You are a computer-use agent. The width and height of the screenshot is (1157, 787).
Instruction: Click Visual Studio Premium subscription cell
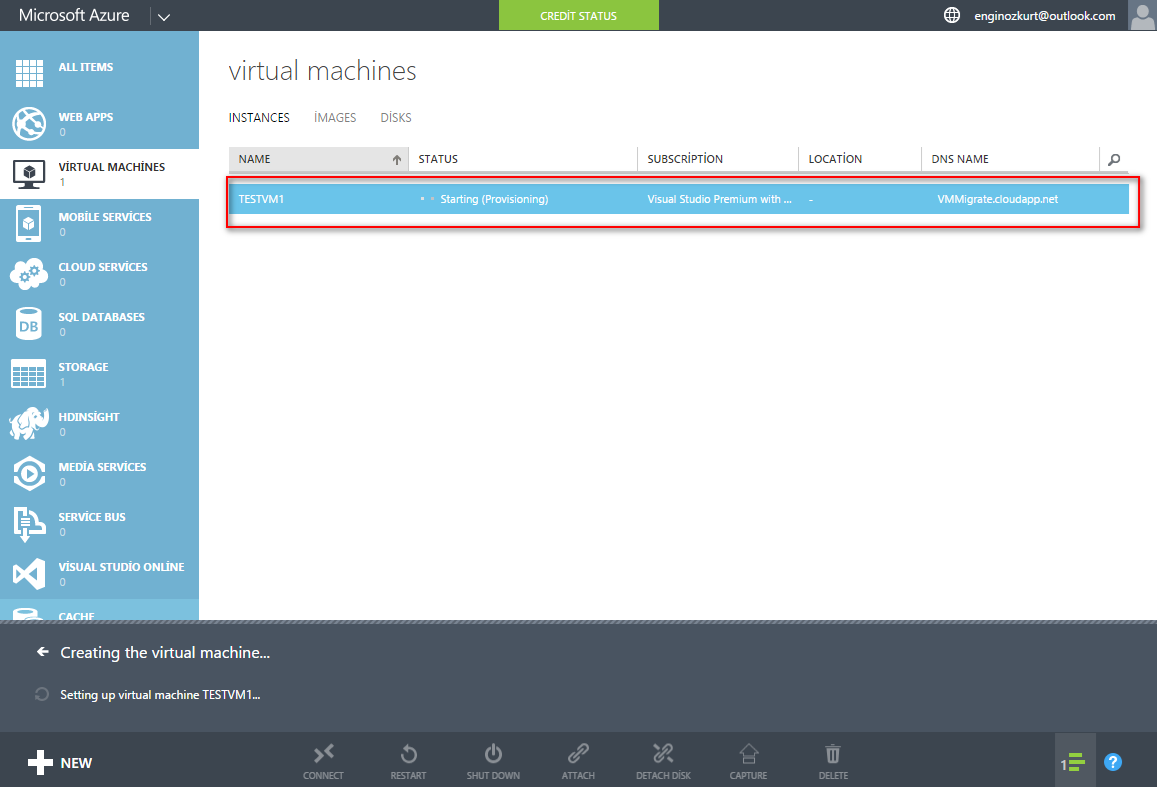tap(719, 199)
